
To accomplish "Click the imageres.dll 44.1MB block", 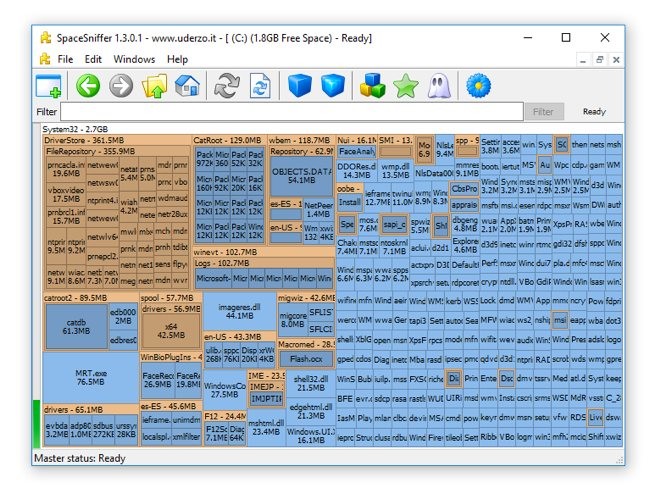I will pos(240,311).
